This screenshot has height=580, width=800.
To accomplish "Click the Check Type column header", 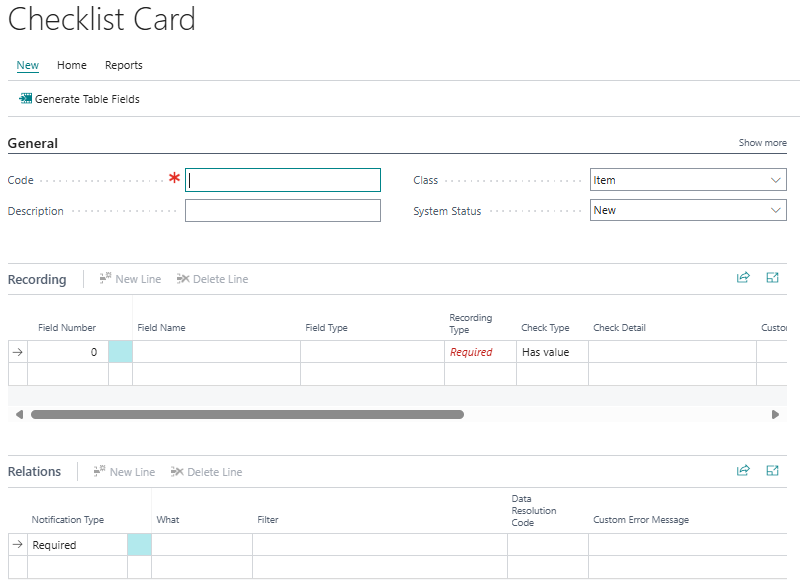I will coord(545,327).
